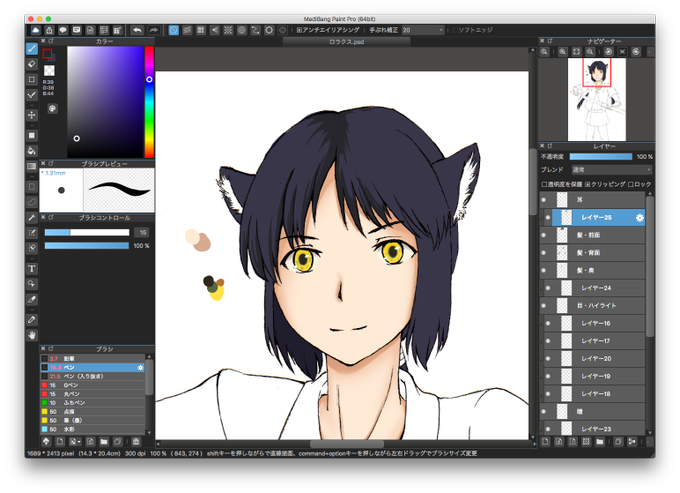Select the レイヤー16 layer
Viewport: 680px width, 493px height.
pos(592,323)
